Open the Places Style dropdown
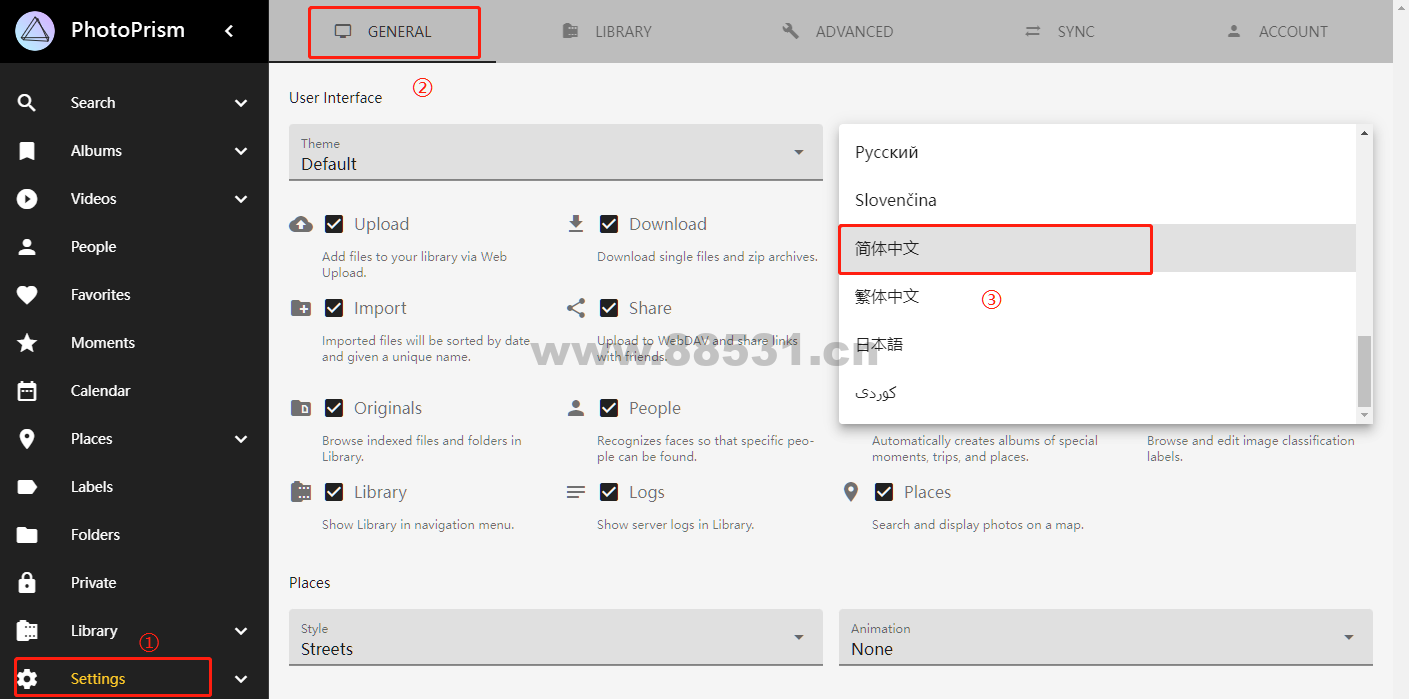This screenshot has height=699, width=1409. pos(556,638)
